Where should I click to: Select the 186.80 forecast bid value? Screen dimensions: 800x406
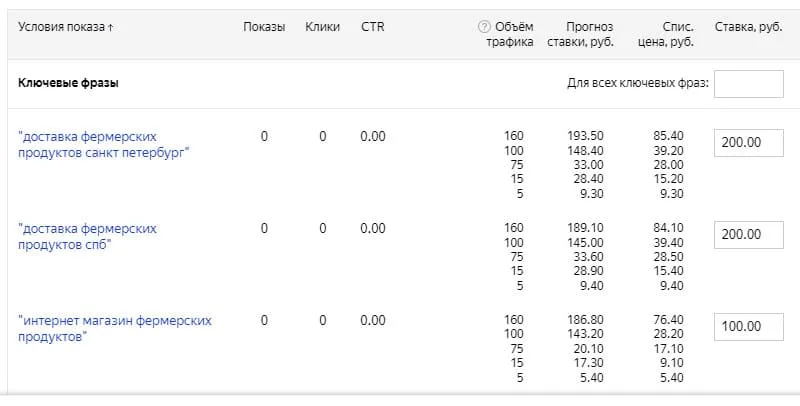pos(584,320)
